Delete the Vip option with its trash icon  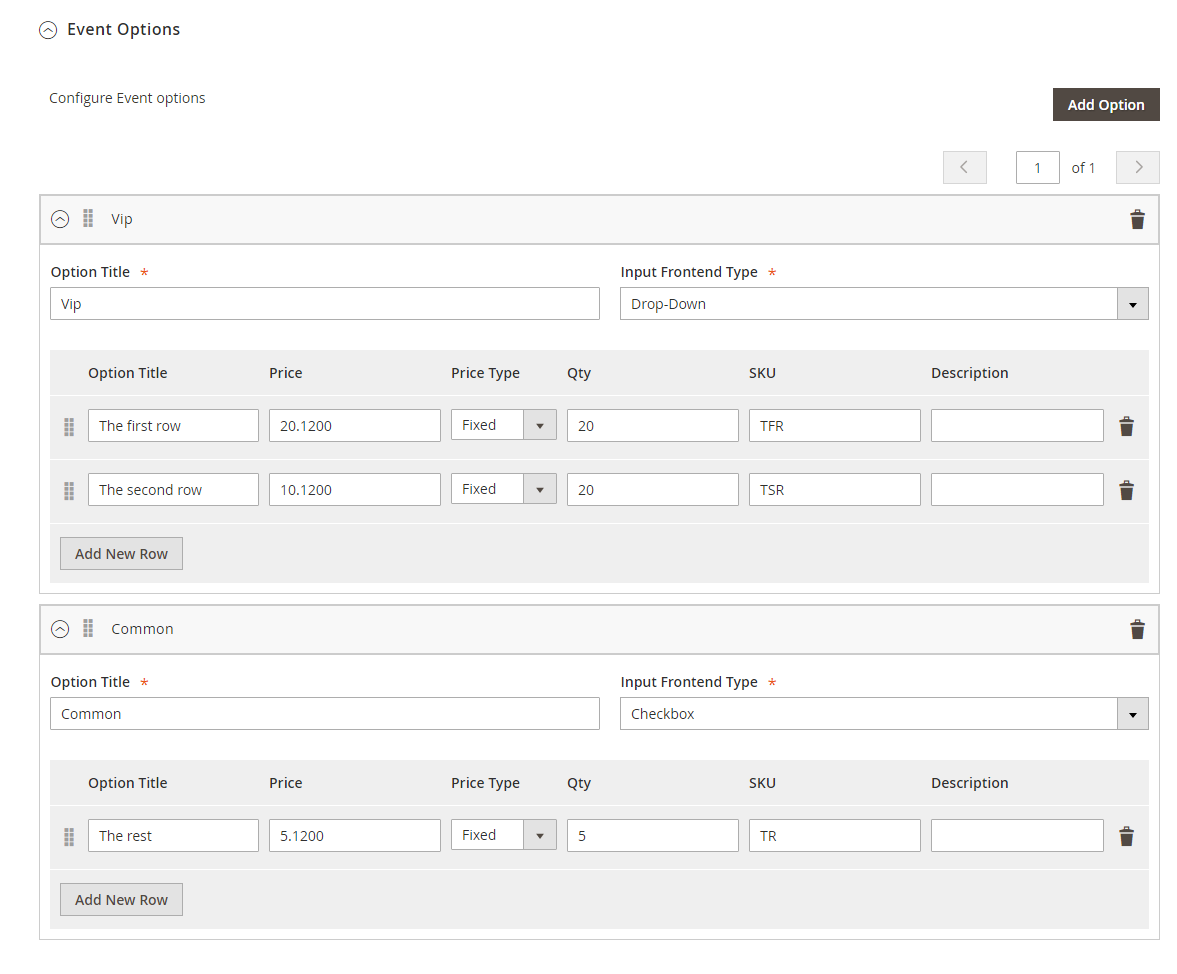pos(1137,219)
